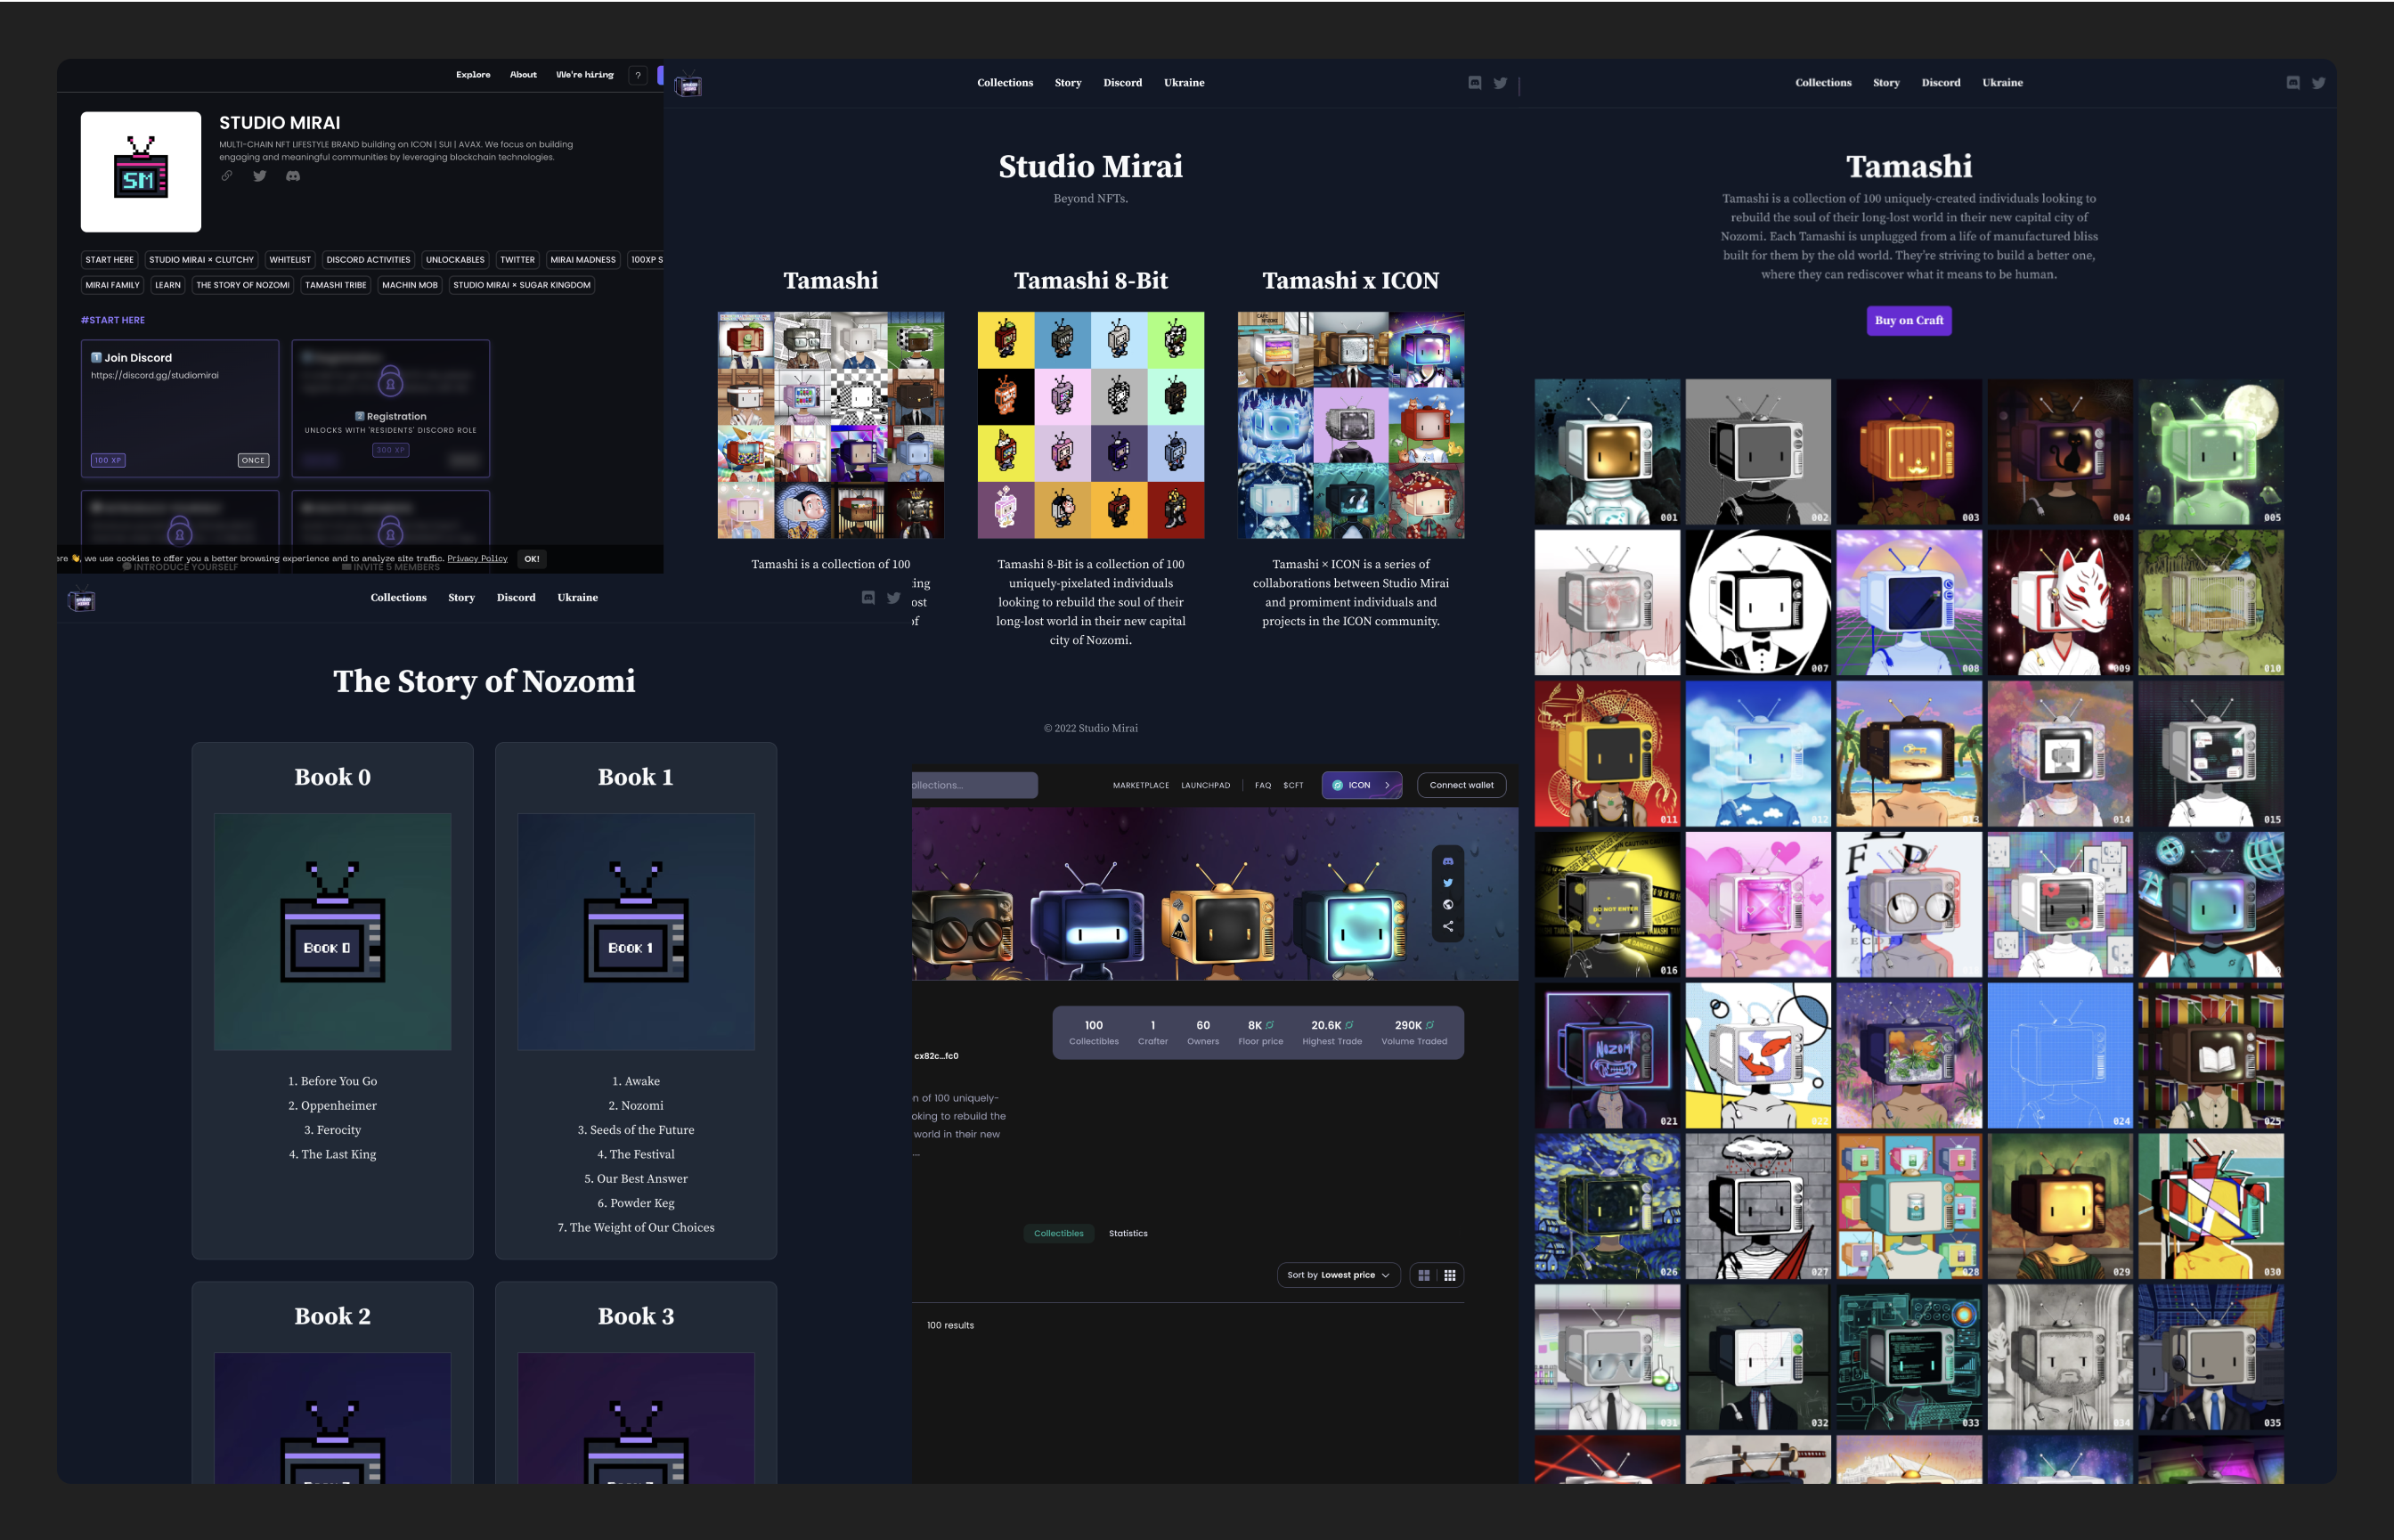Click the TV logo on Studio Mirai home header
The image size is (2394, 1540).
coord(688,85)
